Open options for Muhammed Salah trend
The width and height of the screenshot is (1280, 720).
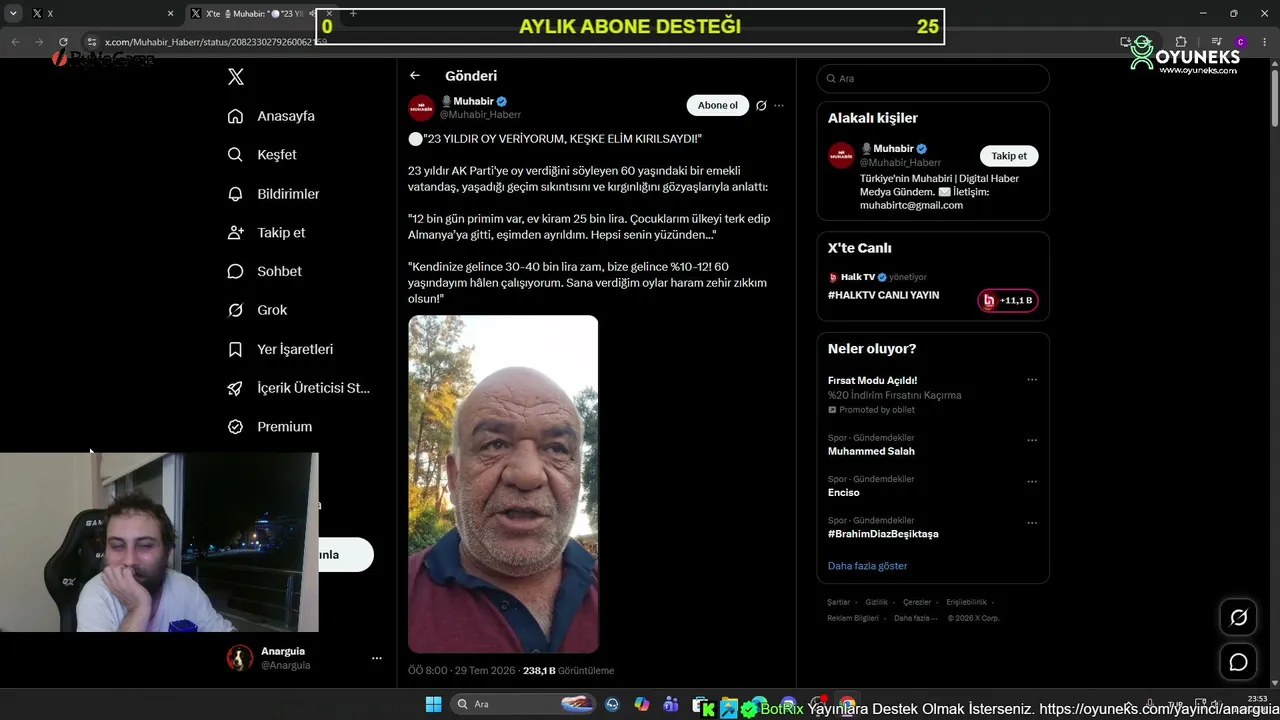1032,440
